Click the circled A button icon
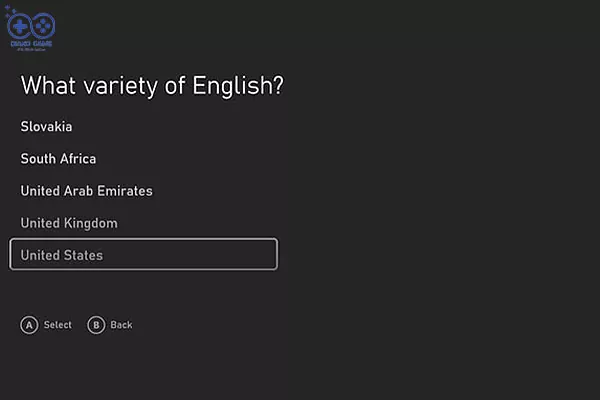The height and width of the screenshot is (400, 600). (29, 325)
